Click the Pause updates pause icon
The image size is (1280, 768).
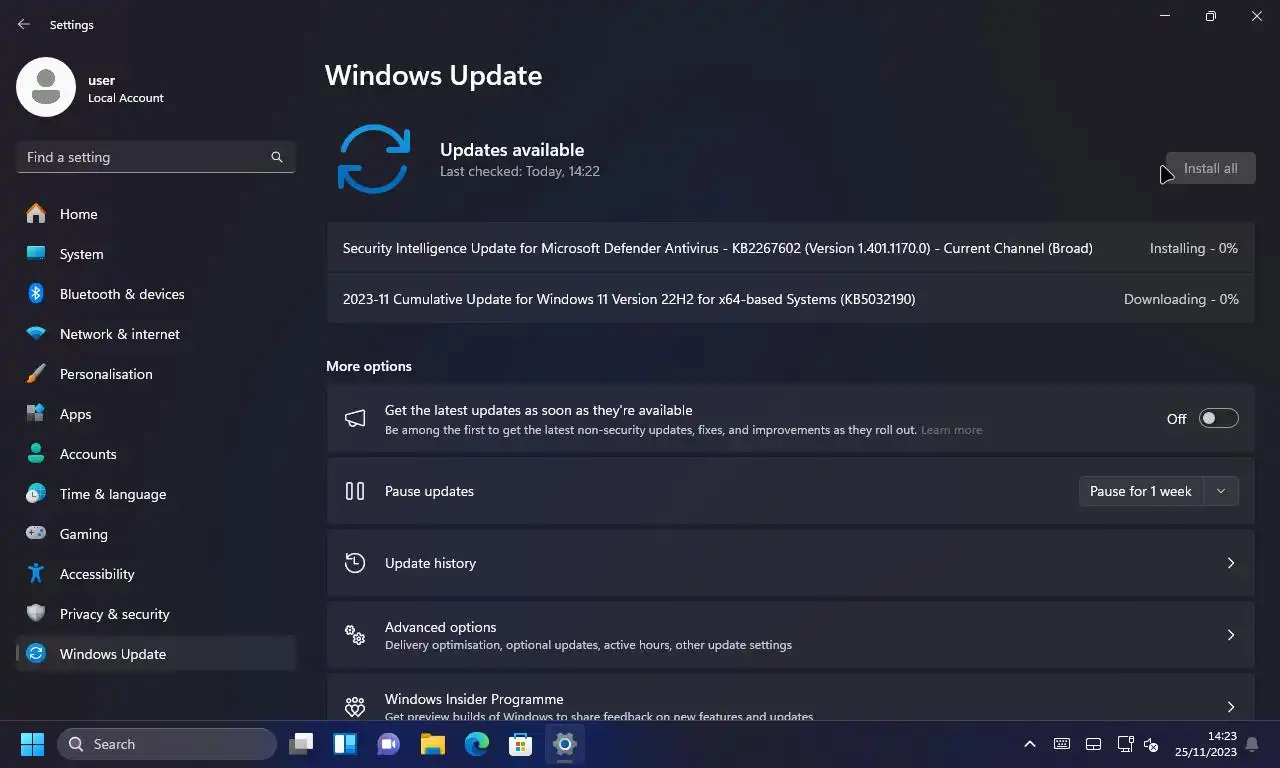coord(355,491)
